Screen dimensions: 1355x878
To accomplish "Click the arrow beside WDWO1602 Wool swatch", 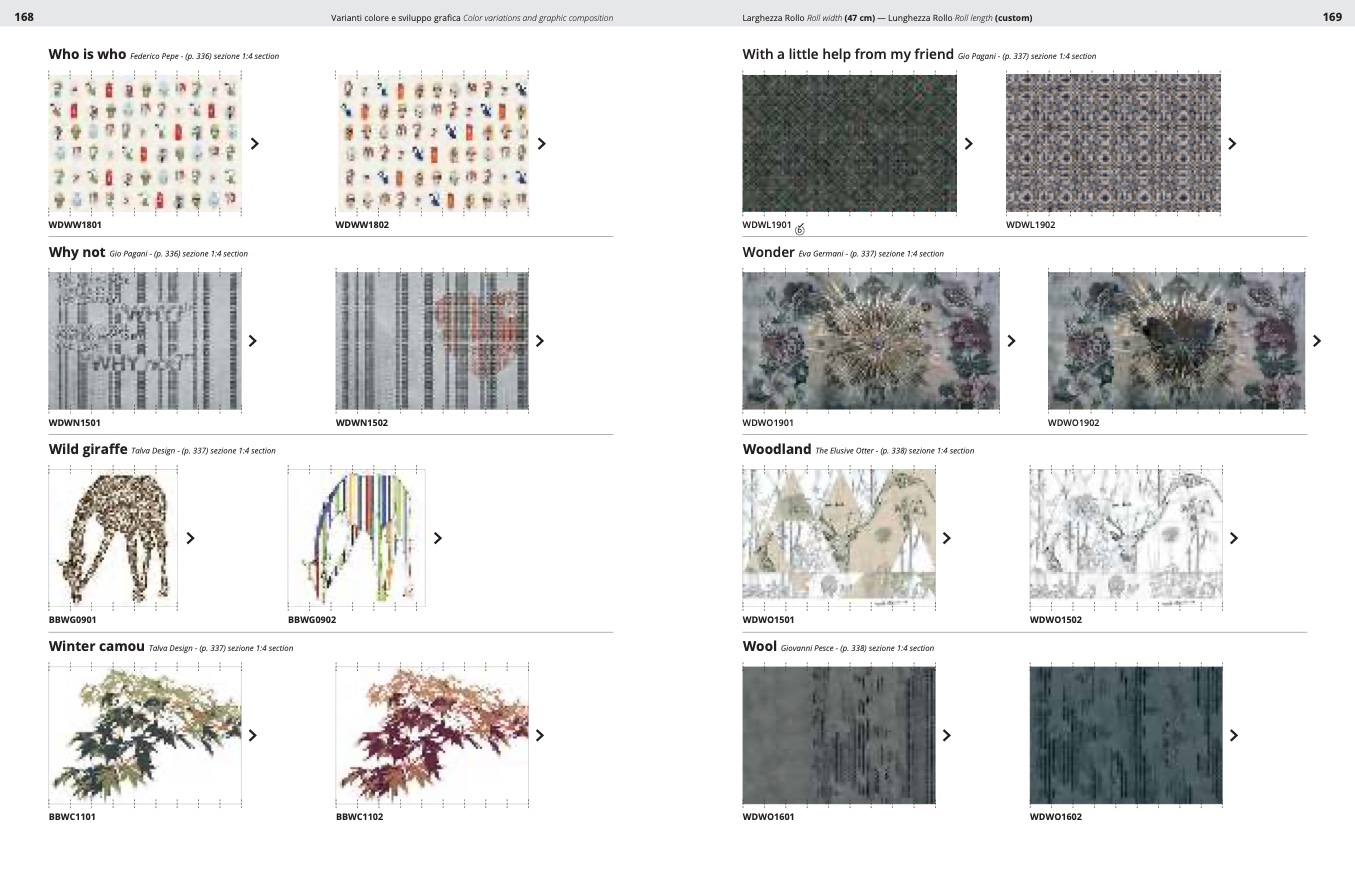I will (x=1234, y=736).
